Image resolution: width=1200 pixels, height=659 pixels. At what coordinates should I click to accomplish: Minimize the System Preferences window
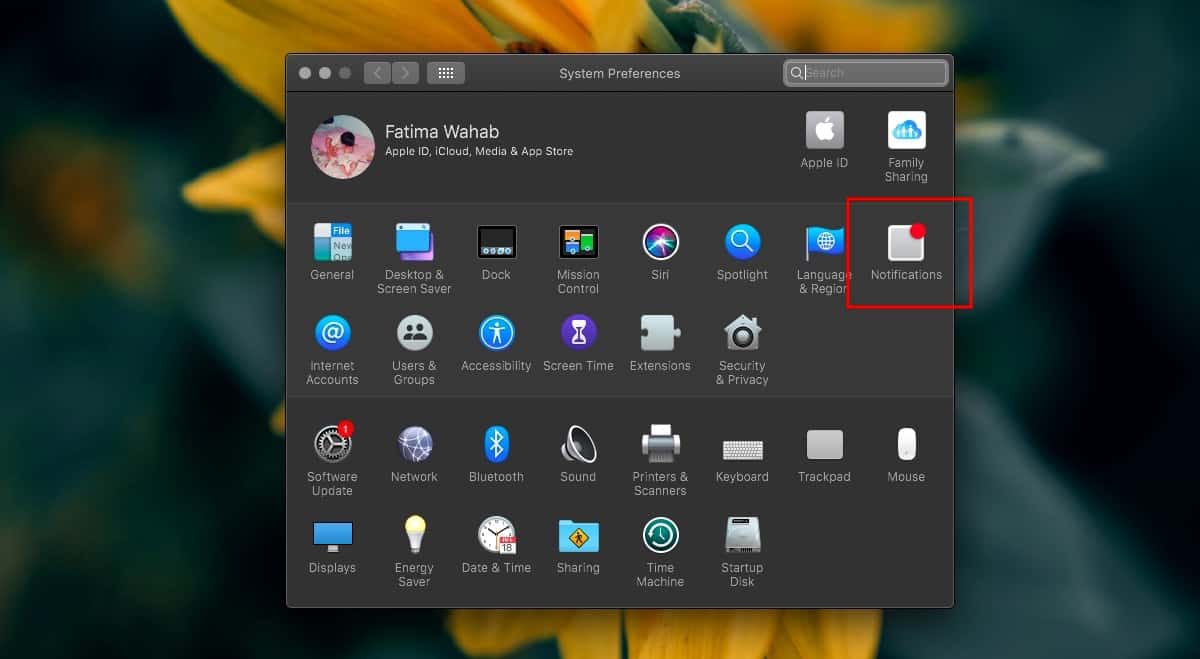325,73
